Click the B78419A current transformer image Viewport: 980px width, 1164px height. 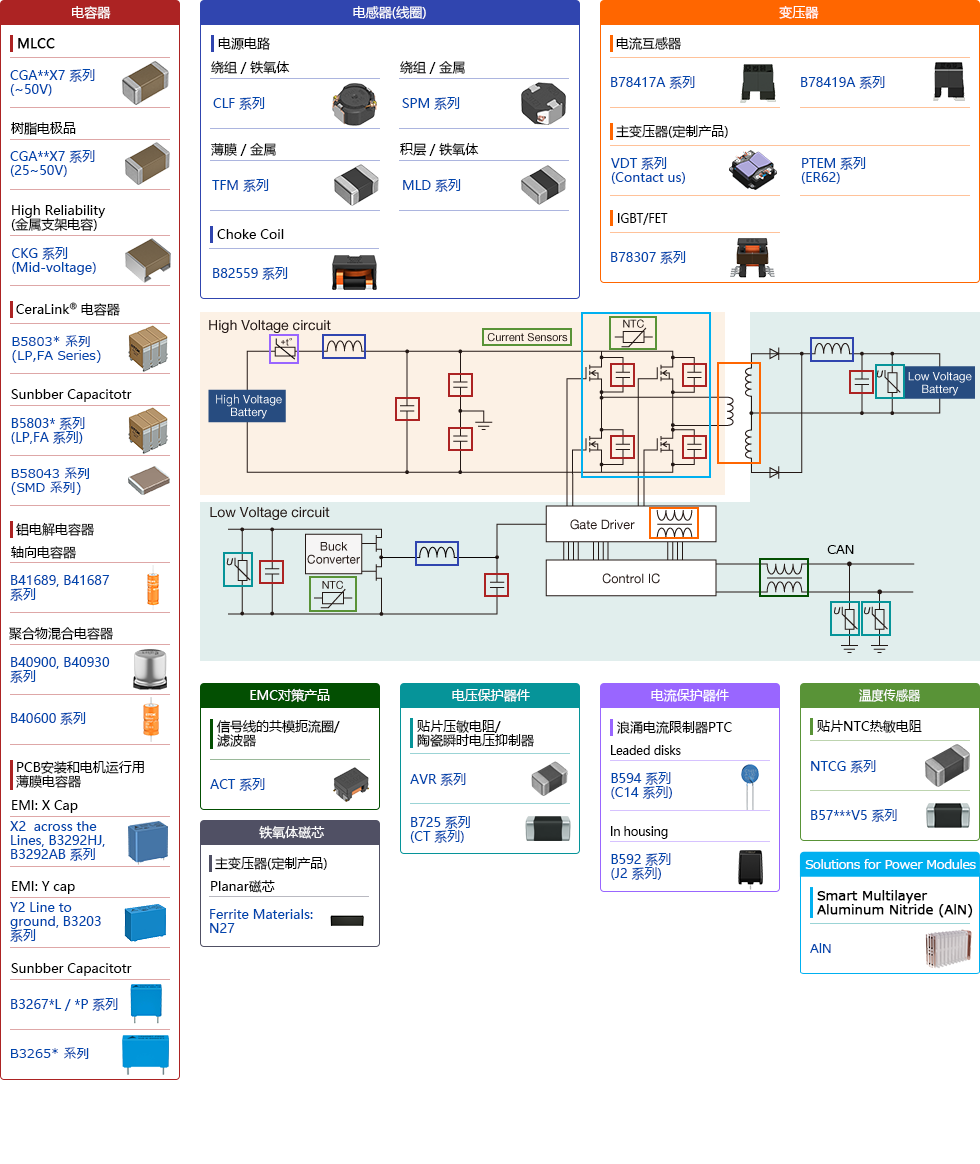950,82
